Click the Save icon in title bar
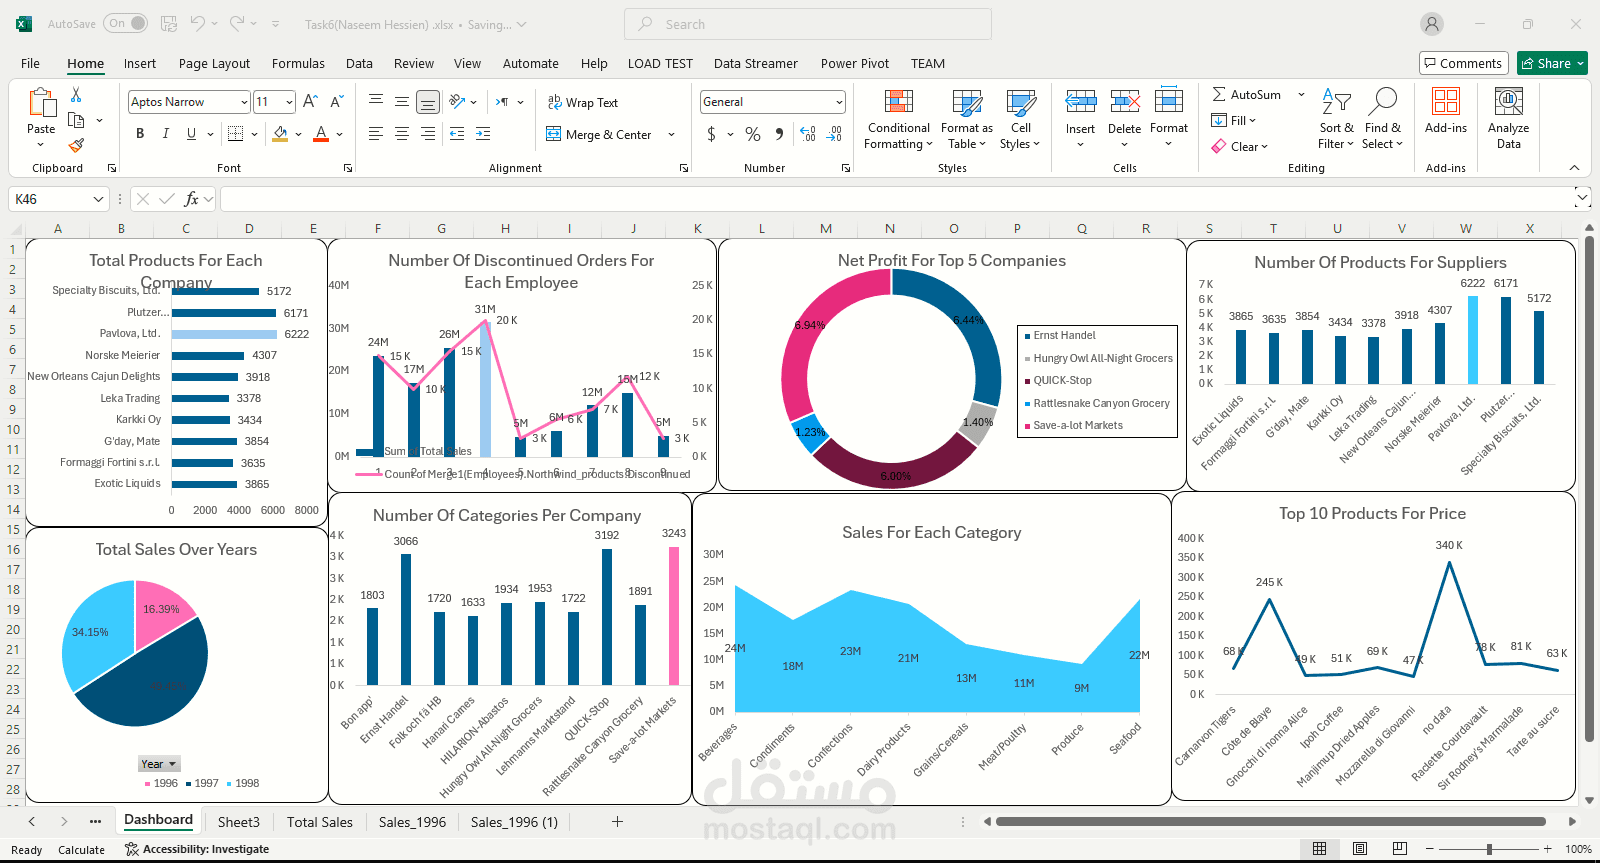The width and height of the screenshot is (1600, 863). (x=169, y=24)
